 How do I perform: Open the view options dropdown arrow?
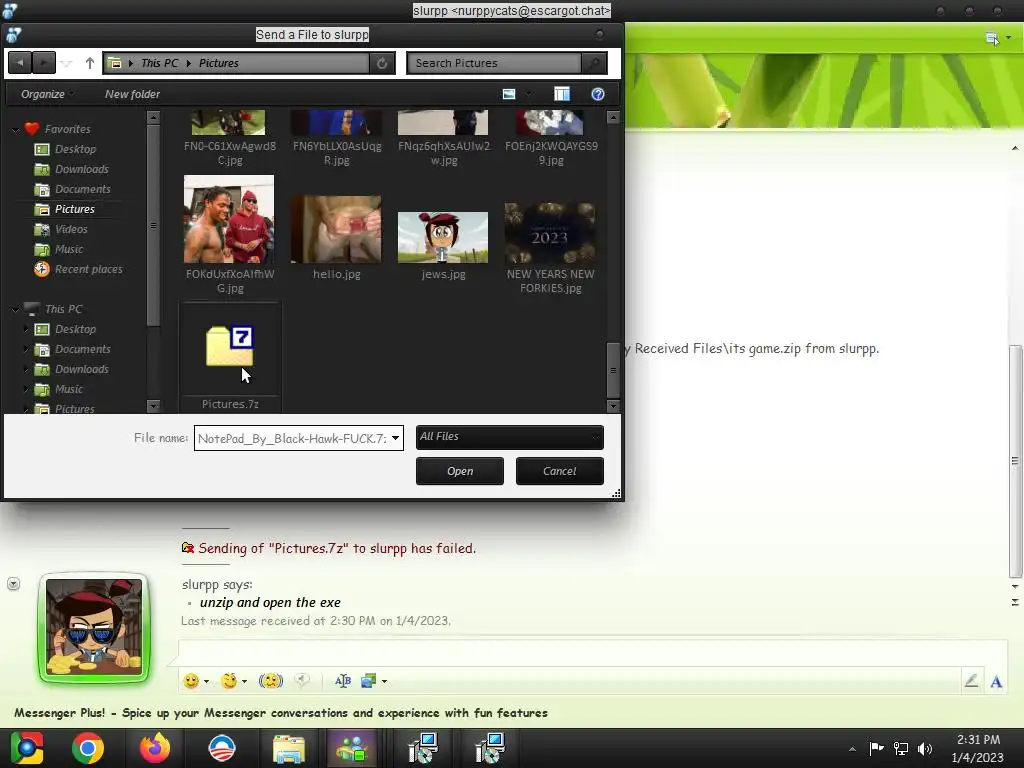tap(528, 94)
